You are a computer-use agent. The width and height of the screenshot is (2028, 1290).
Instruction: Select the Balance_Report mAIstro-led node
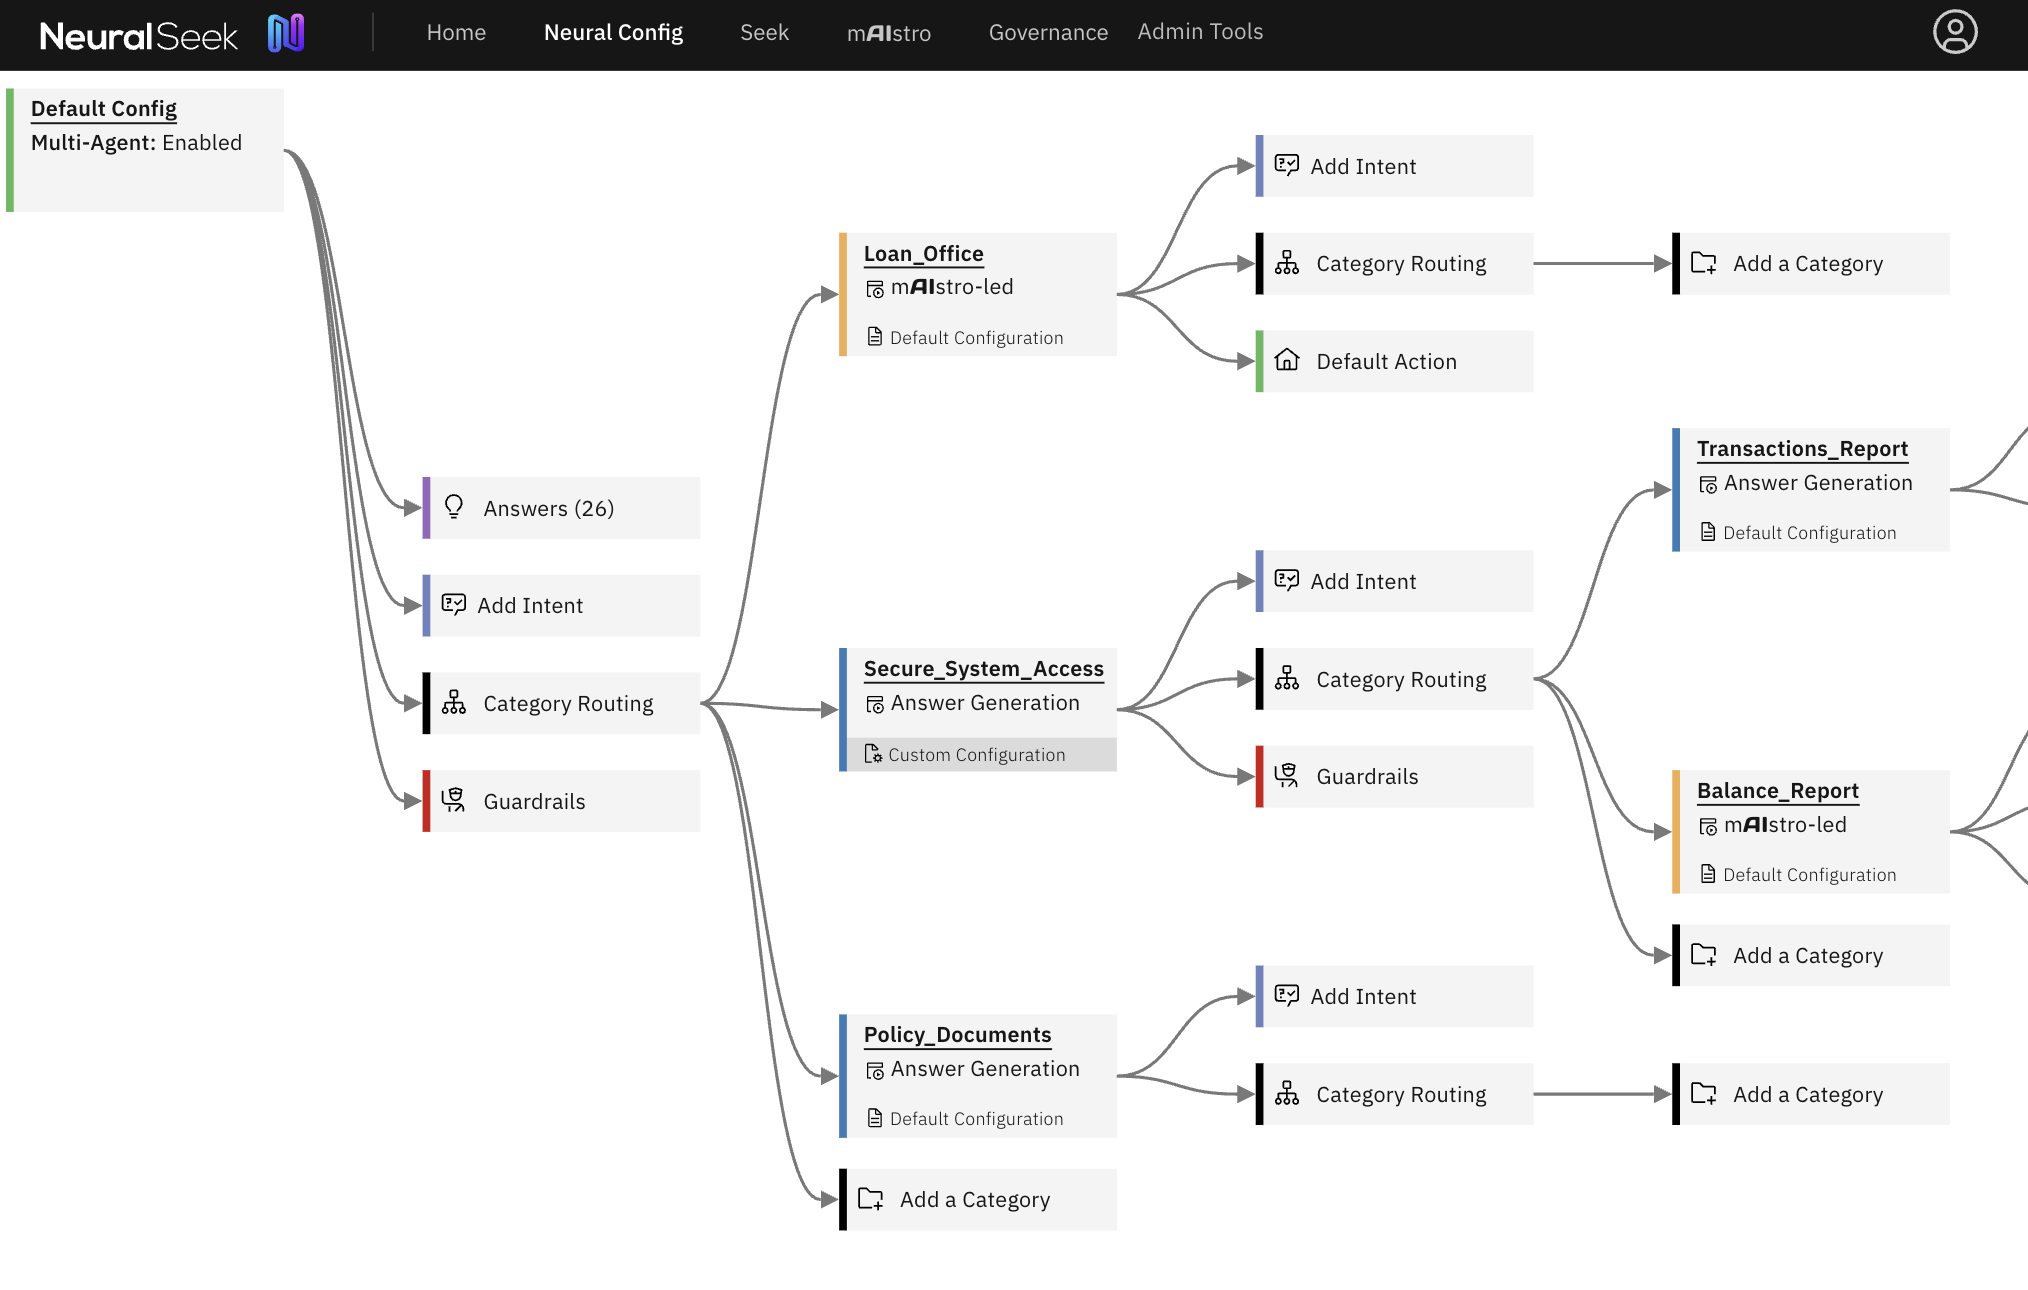click(x=1785, y=825)
